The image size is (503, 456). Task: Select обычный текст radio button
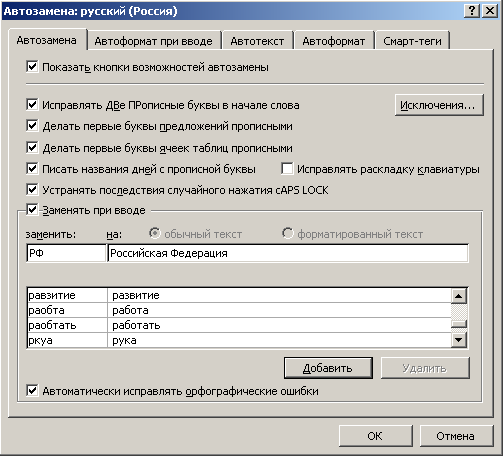tap(155, 233)
